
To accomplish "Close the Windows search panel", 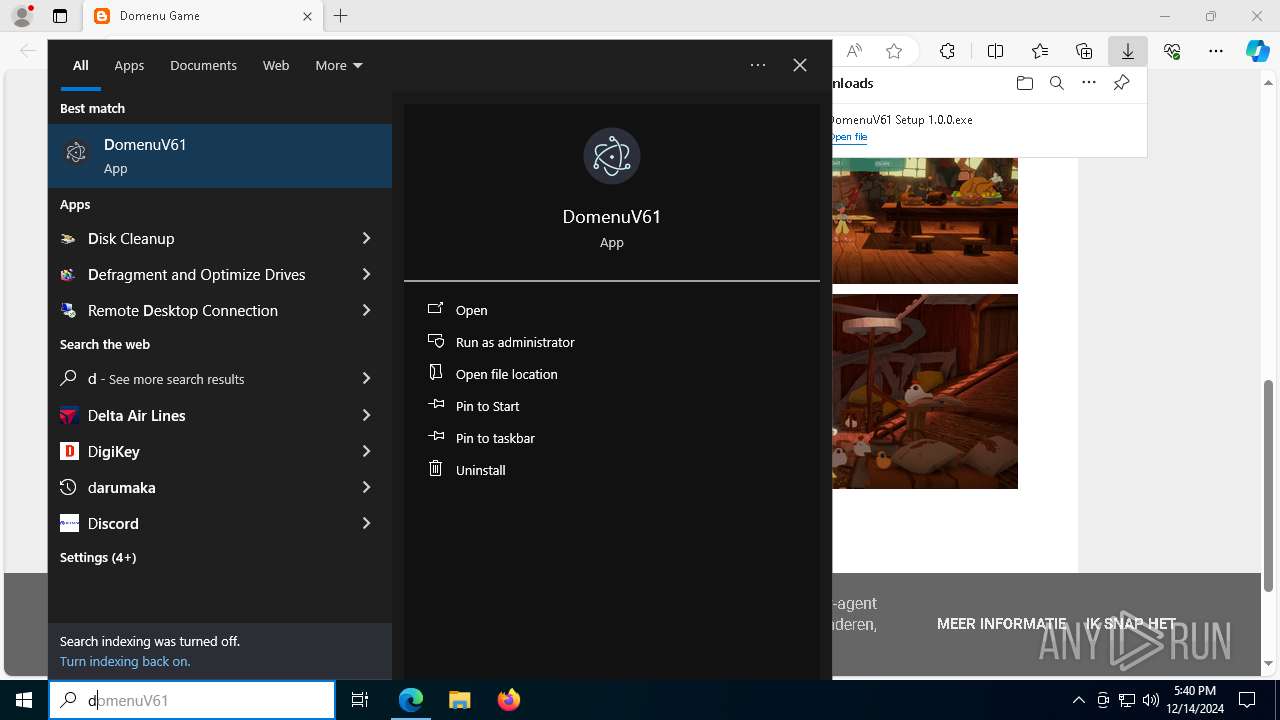I will click(x=800, y=65).
